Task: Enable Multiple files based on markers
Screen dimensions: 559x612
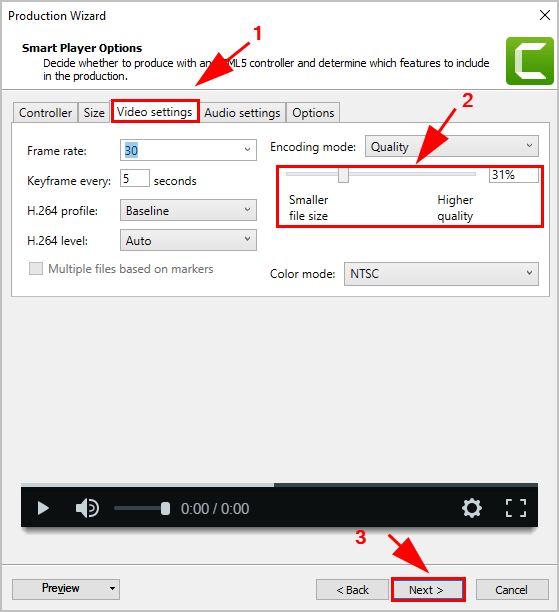Action: 36,269
